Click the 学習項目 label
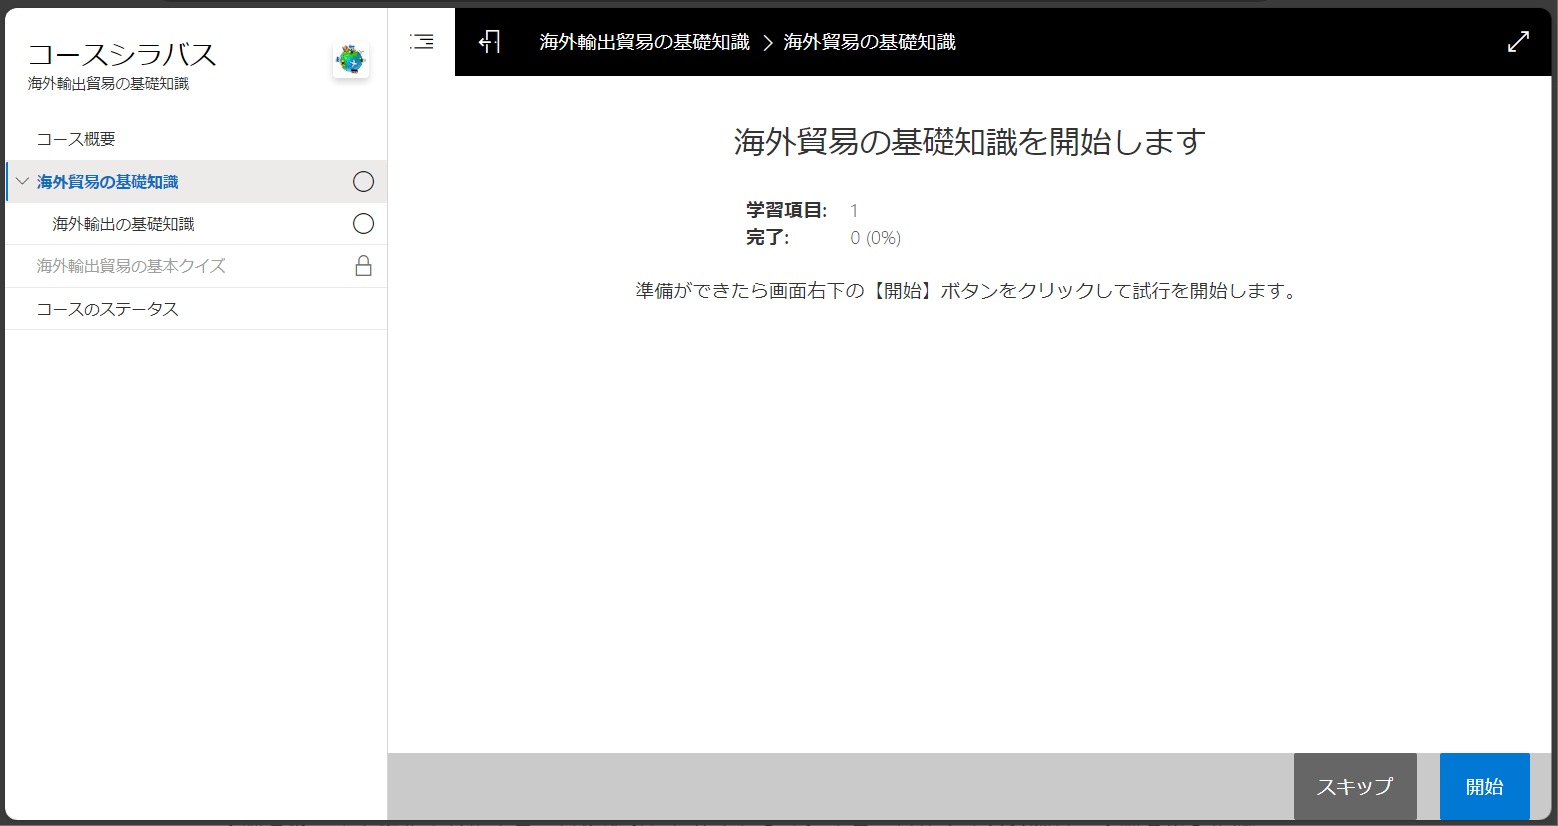1558x826 pixels. click(787, 210)
